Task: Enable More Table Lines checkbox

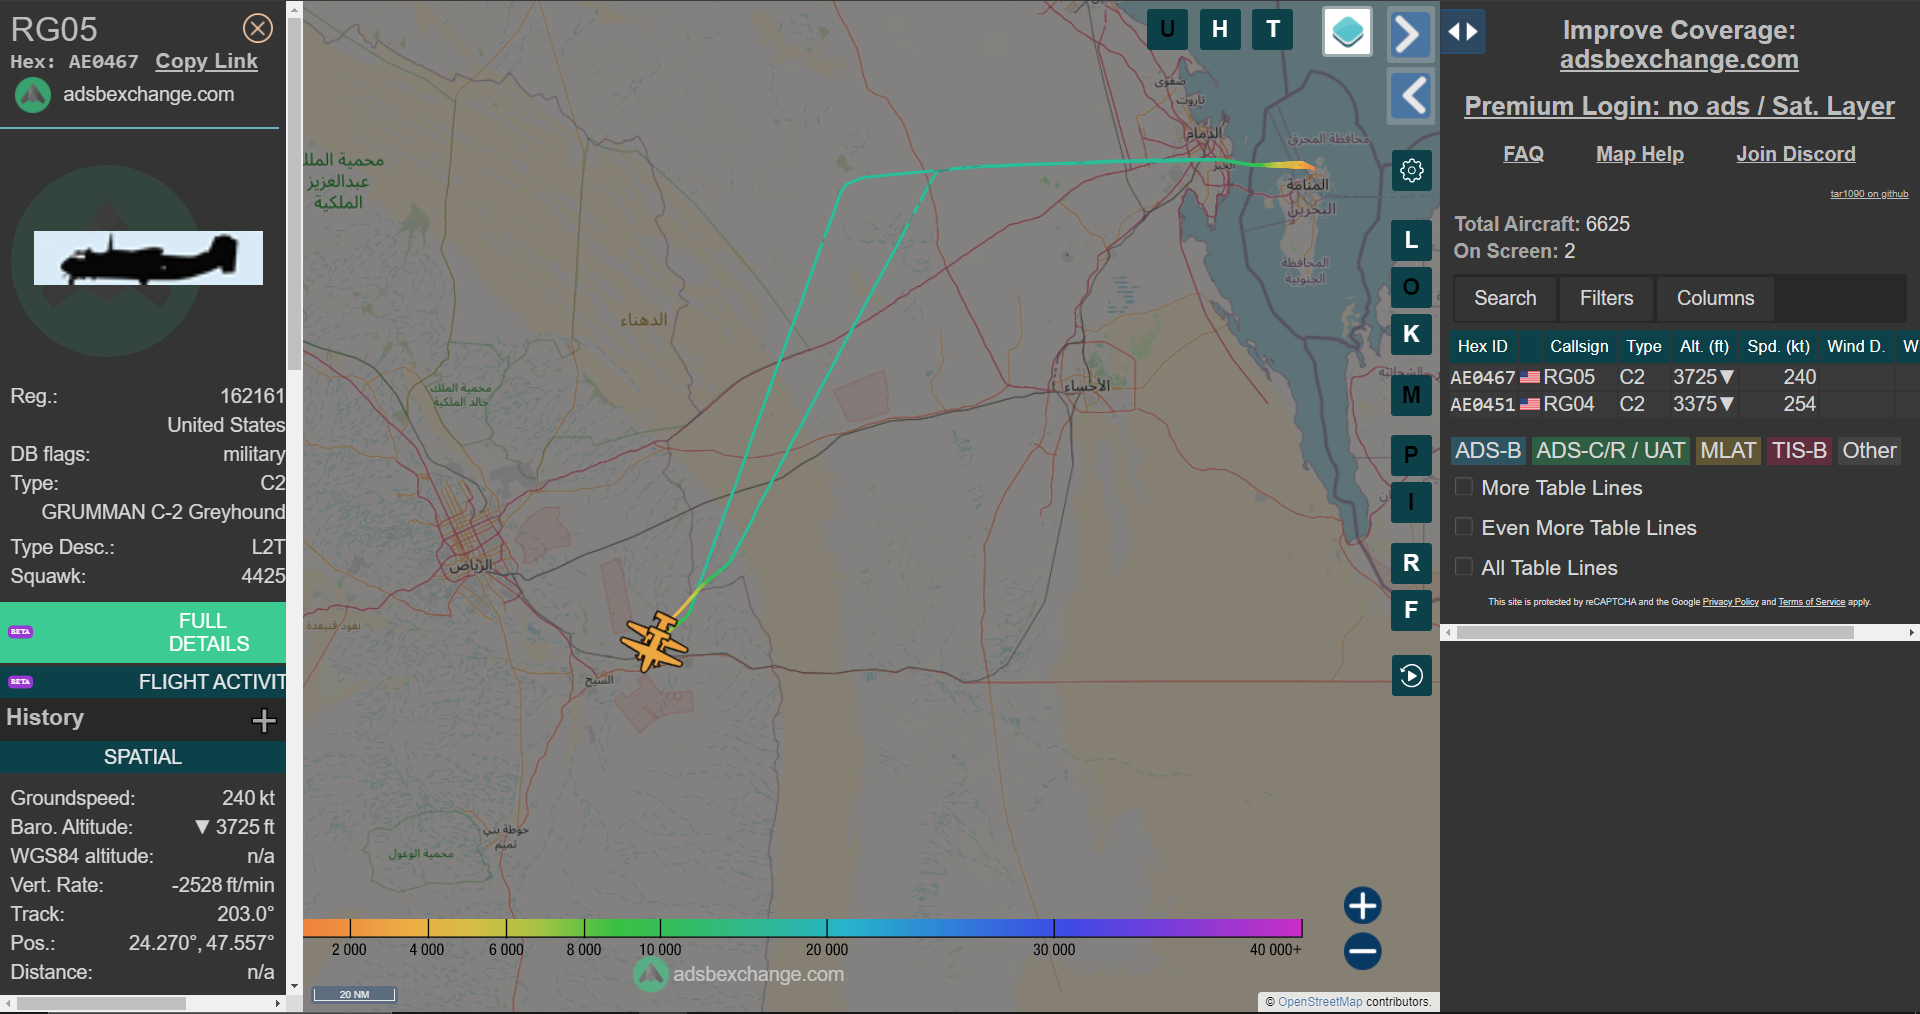Action: [1464, 487]
